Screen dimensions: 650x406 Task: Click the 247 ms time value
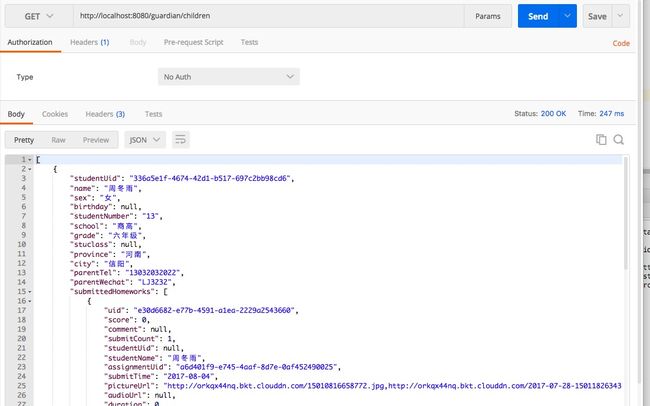click(611, 114)
